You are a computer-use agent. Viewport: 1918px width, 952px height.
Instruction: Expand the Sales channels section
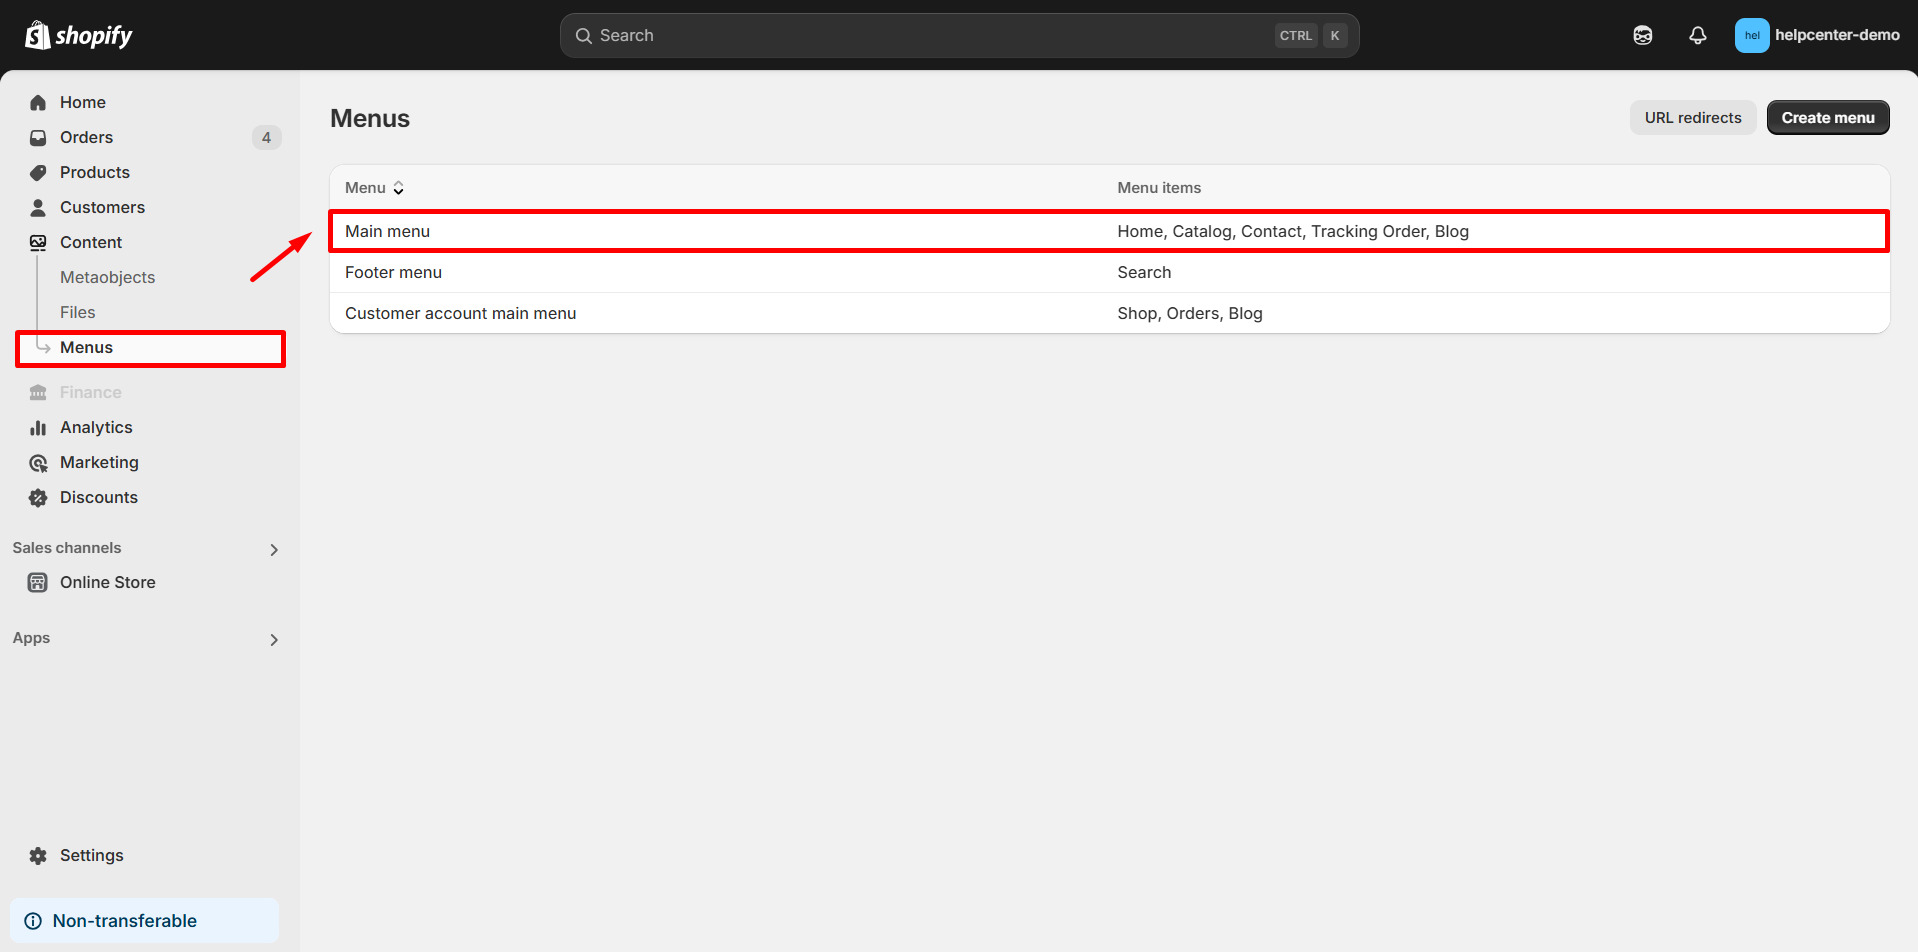click(273, 548)
